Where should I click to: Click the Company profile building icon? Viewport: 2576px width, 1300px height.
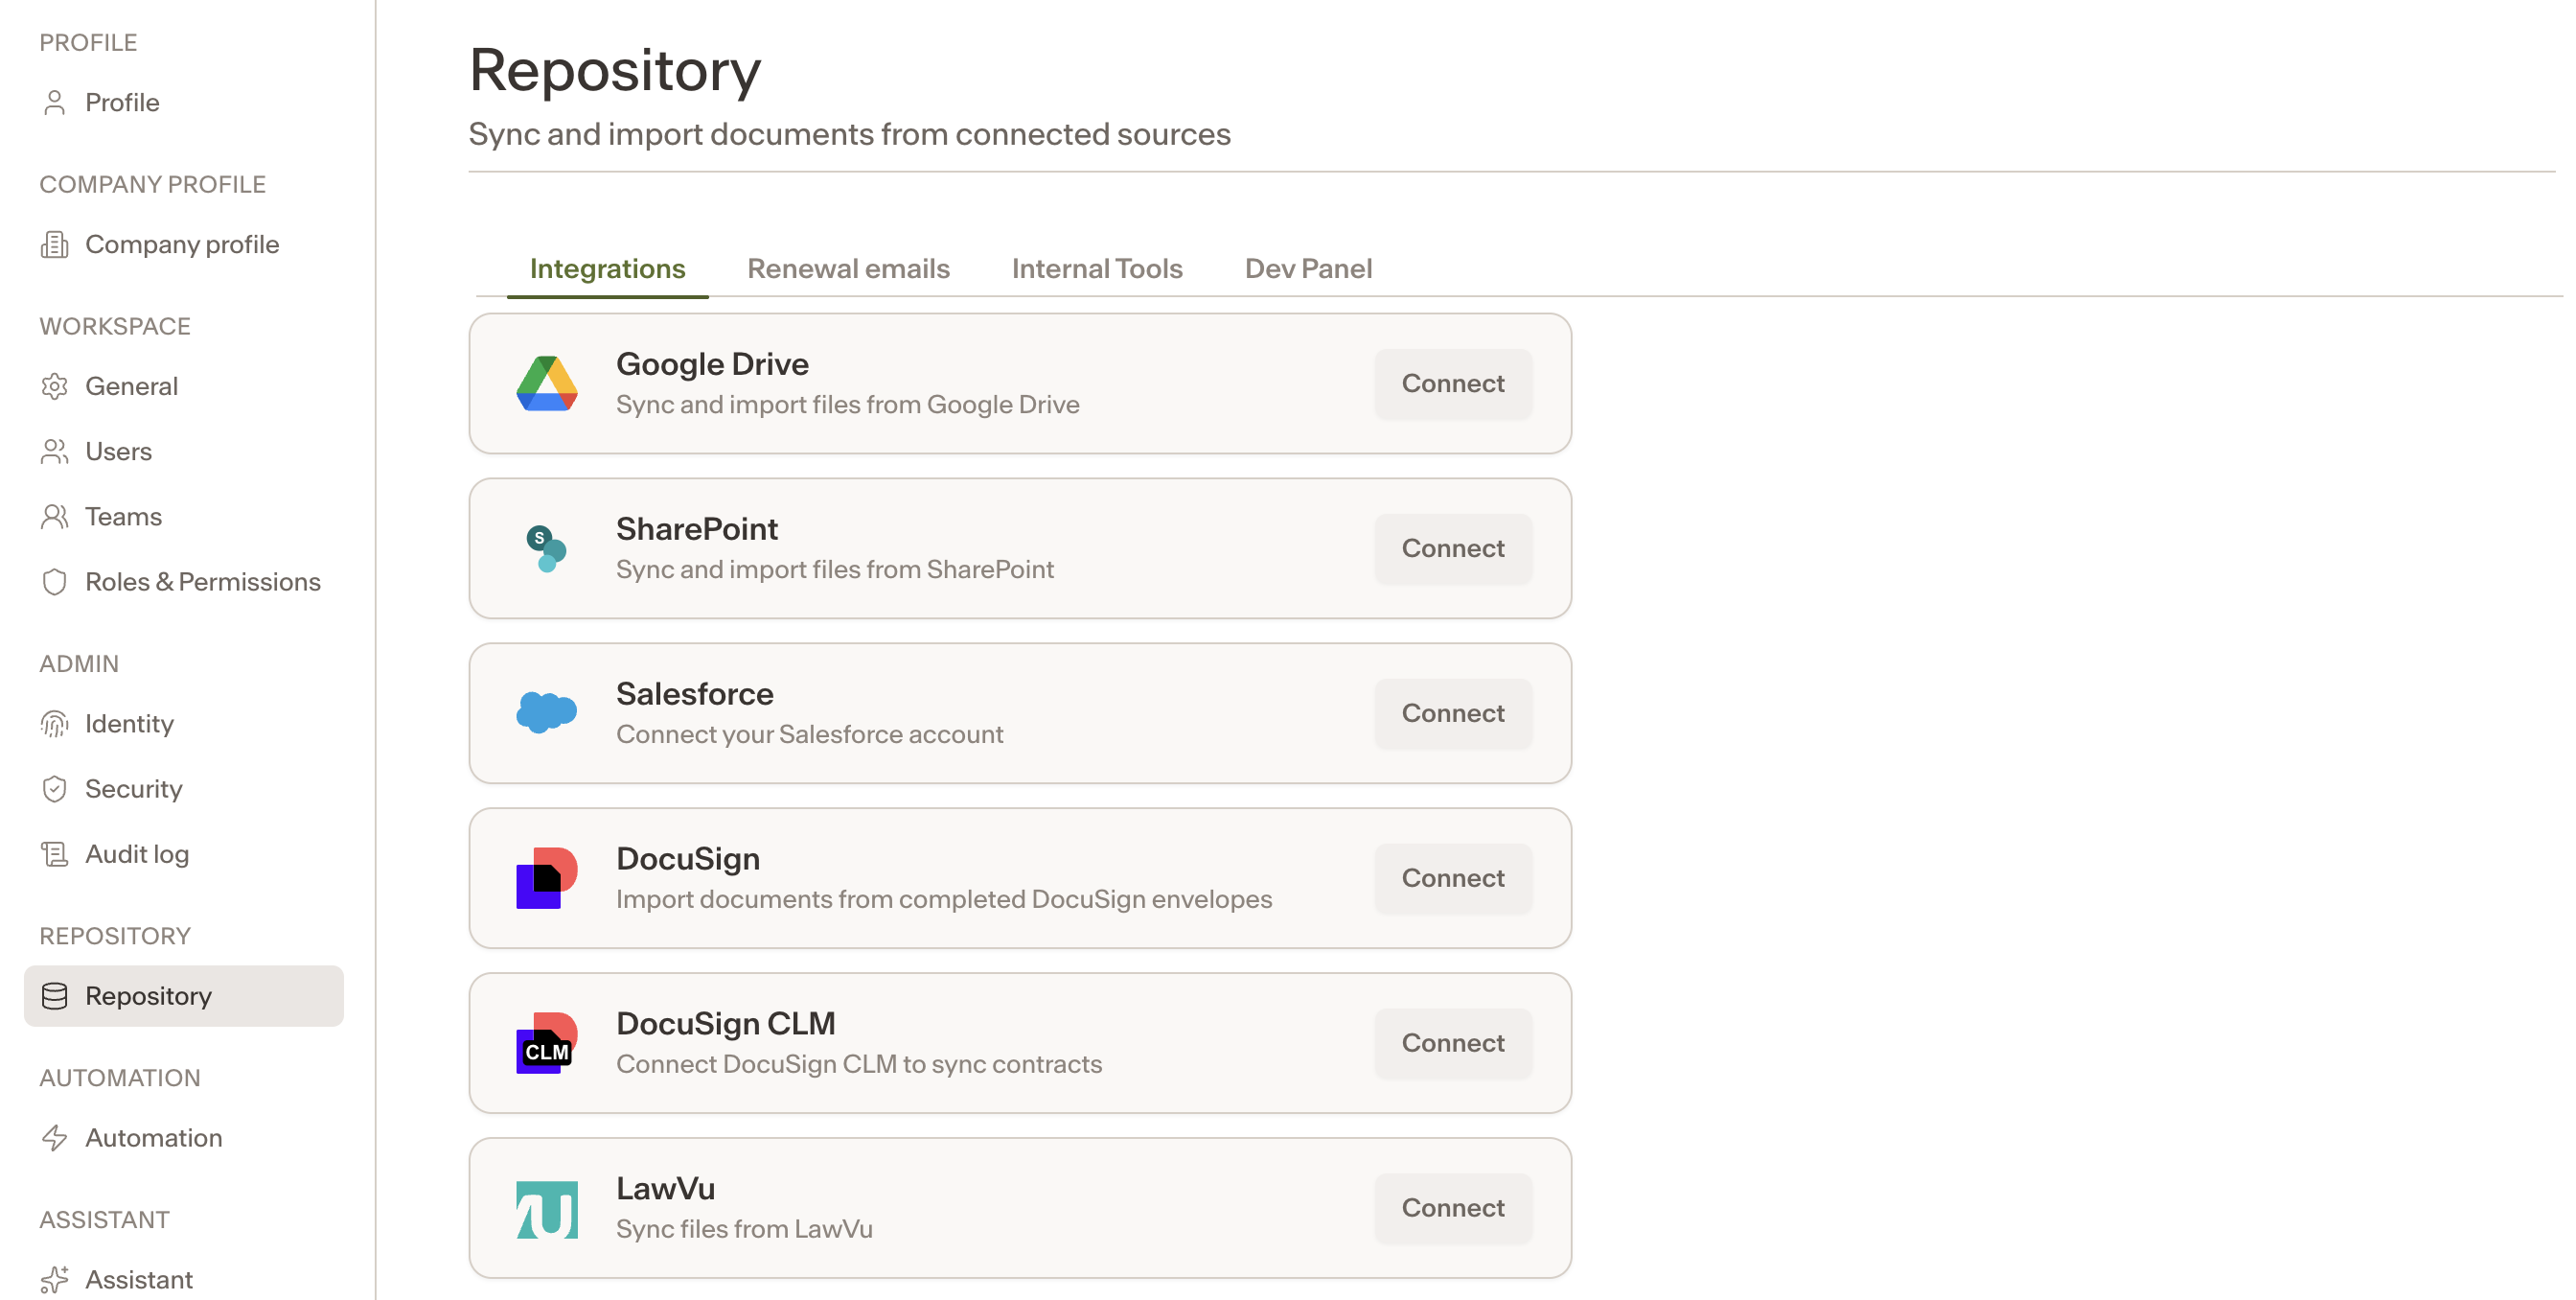point(55,245)
